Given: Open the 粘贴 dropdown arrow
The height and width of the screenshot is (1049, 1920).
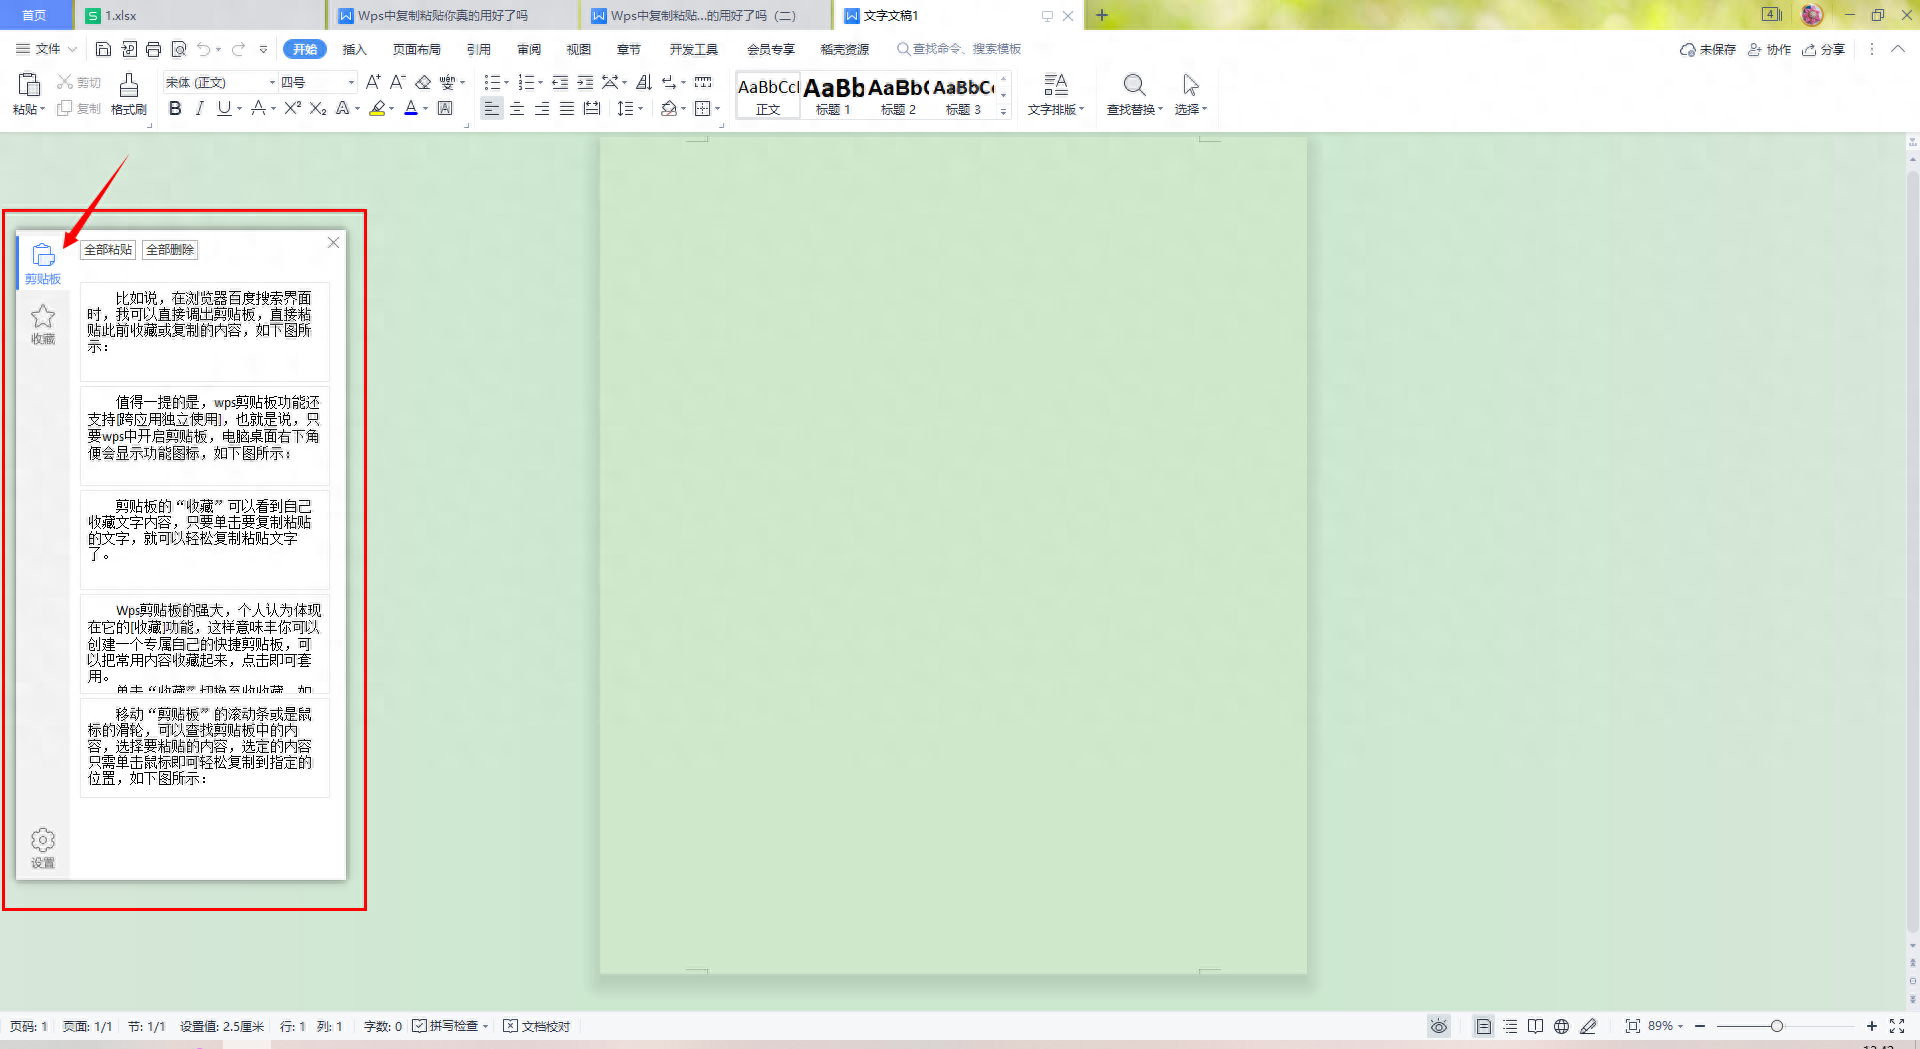Looking at the screenshot, I should click(x=43, y=109).
